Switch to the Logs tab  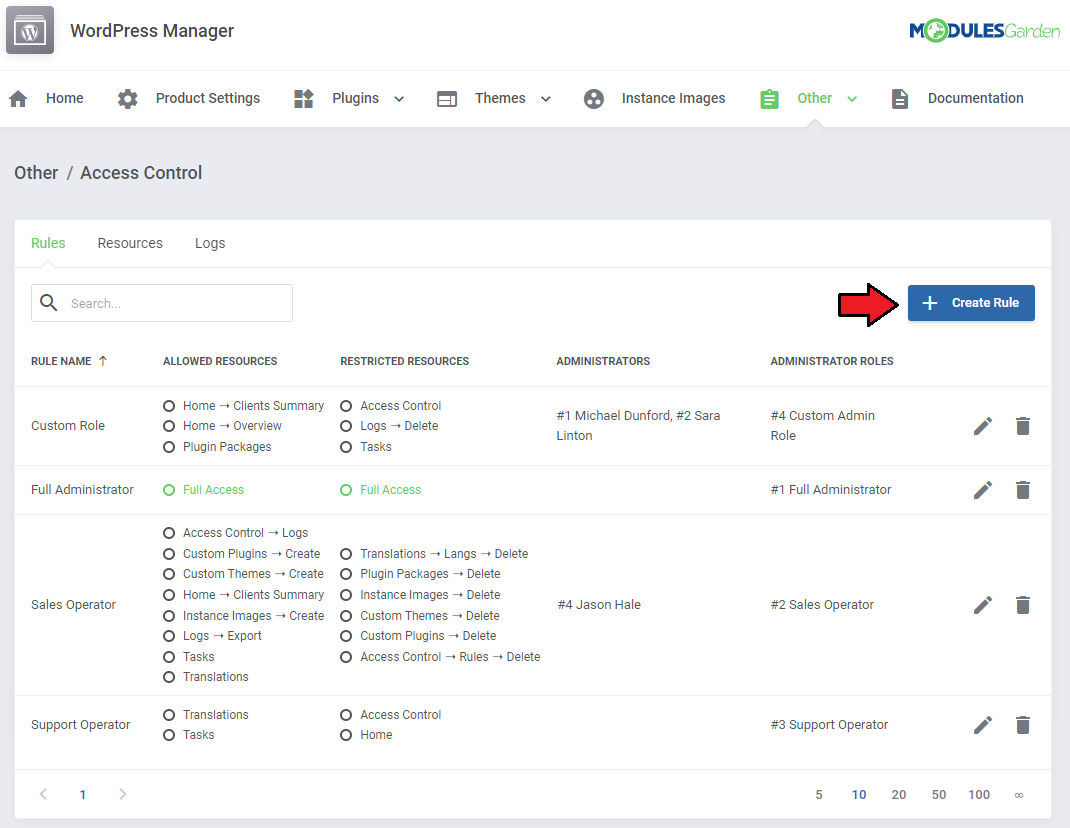click(209, 243)
